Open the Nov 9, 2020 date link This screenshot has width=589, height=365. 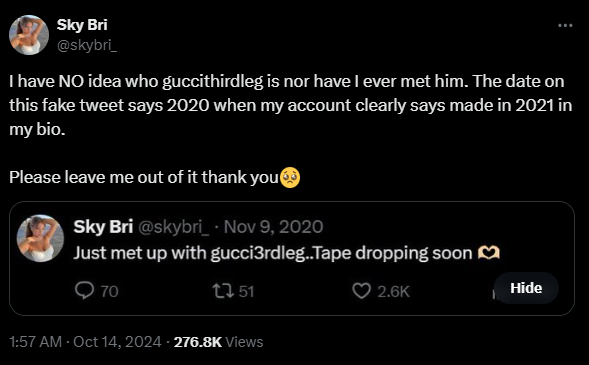(273, 227)
